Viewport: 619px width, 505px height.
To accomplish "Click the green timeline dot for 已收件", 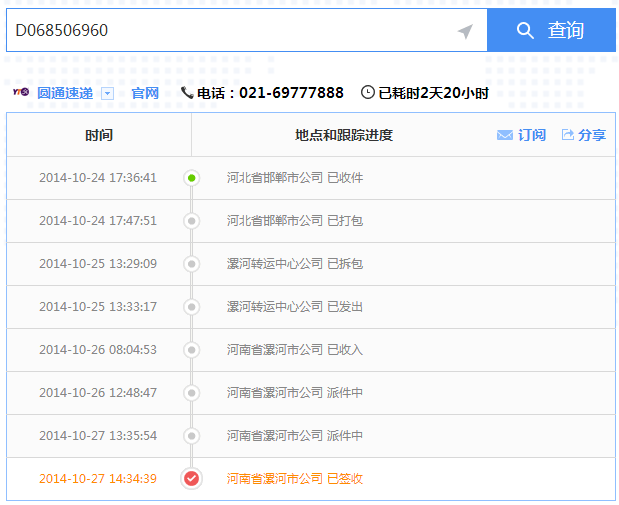I will tap(191, 178).
